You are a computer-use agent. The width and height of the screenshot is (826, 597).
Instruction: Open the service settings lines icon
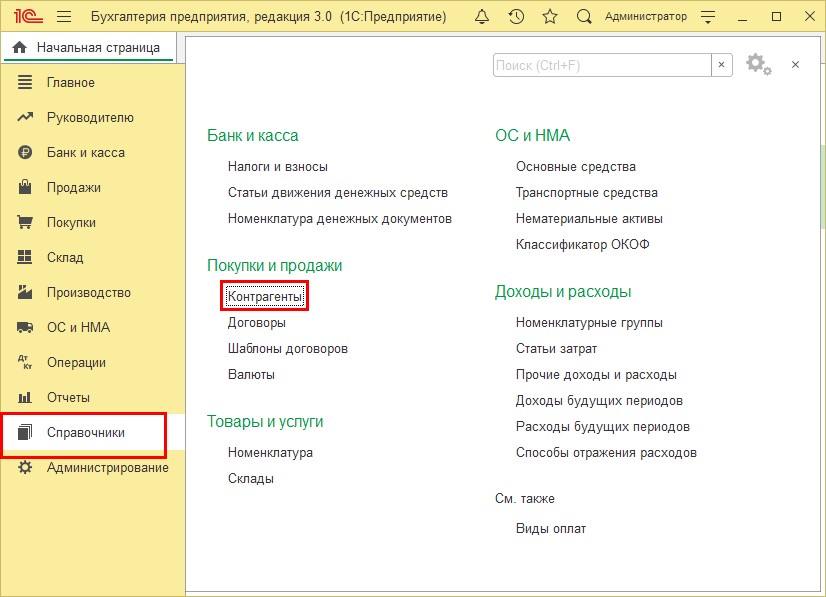pos(707,17)
